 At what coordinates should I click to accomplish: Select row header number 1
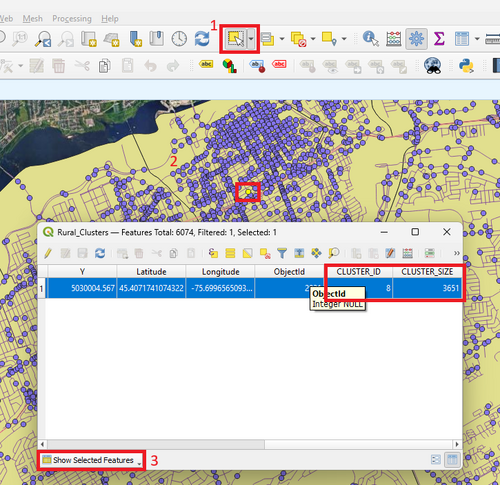point(42,288)
